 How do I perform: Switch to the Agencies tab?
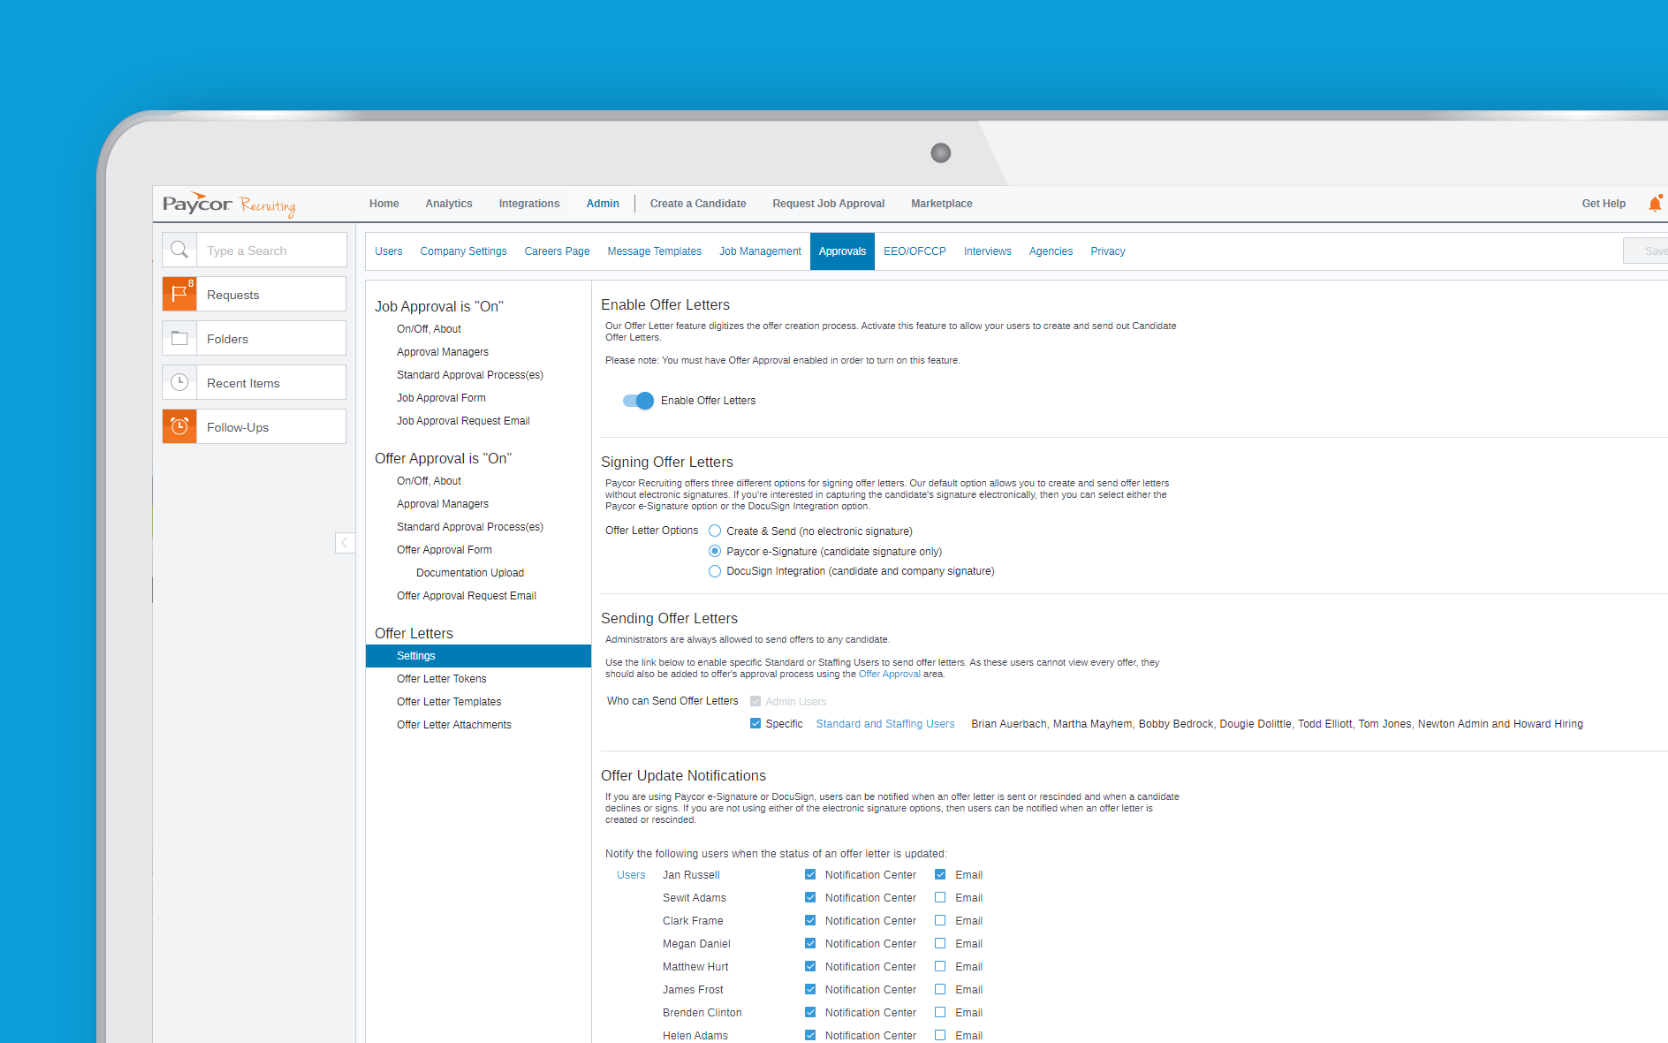coord(1051,251)
